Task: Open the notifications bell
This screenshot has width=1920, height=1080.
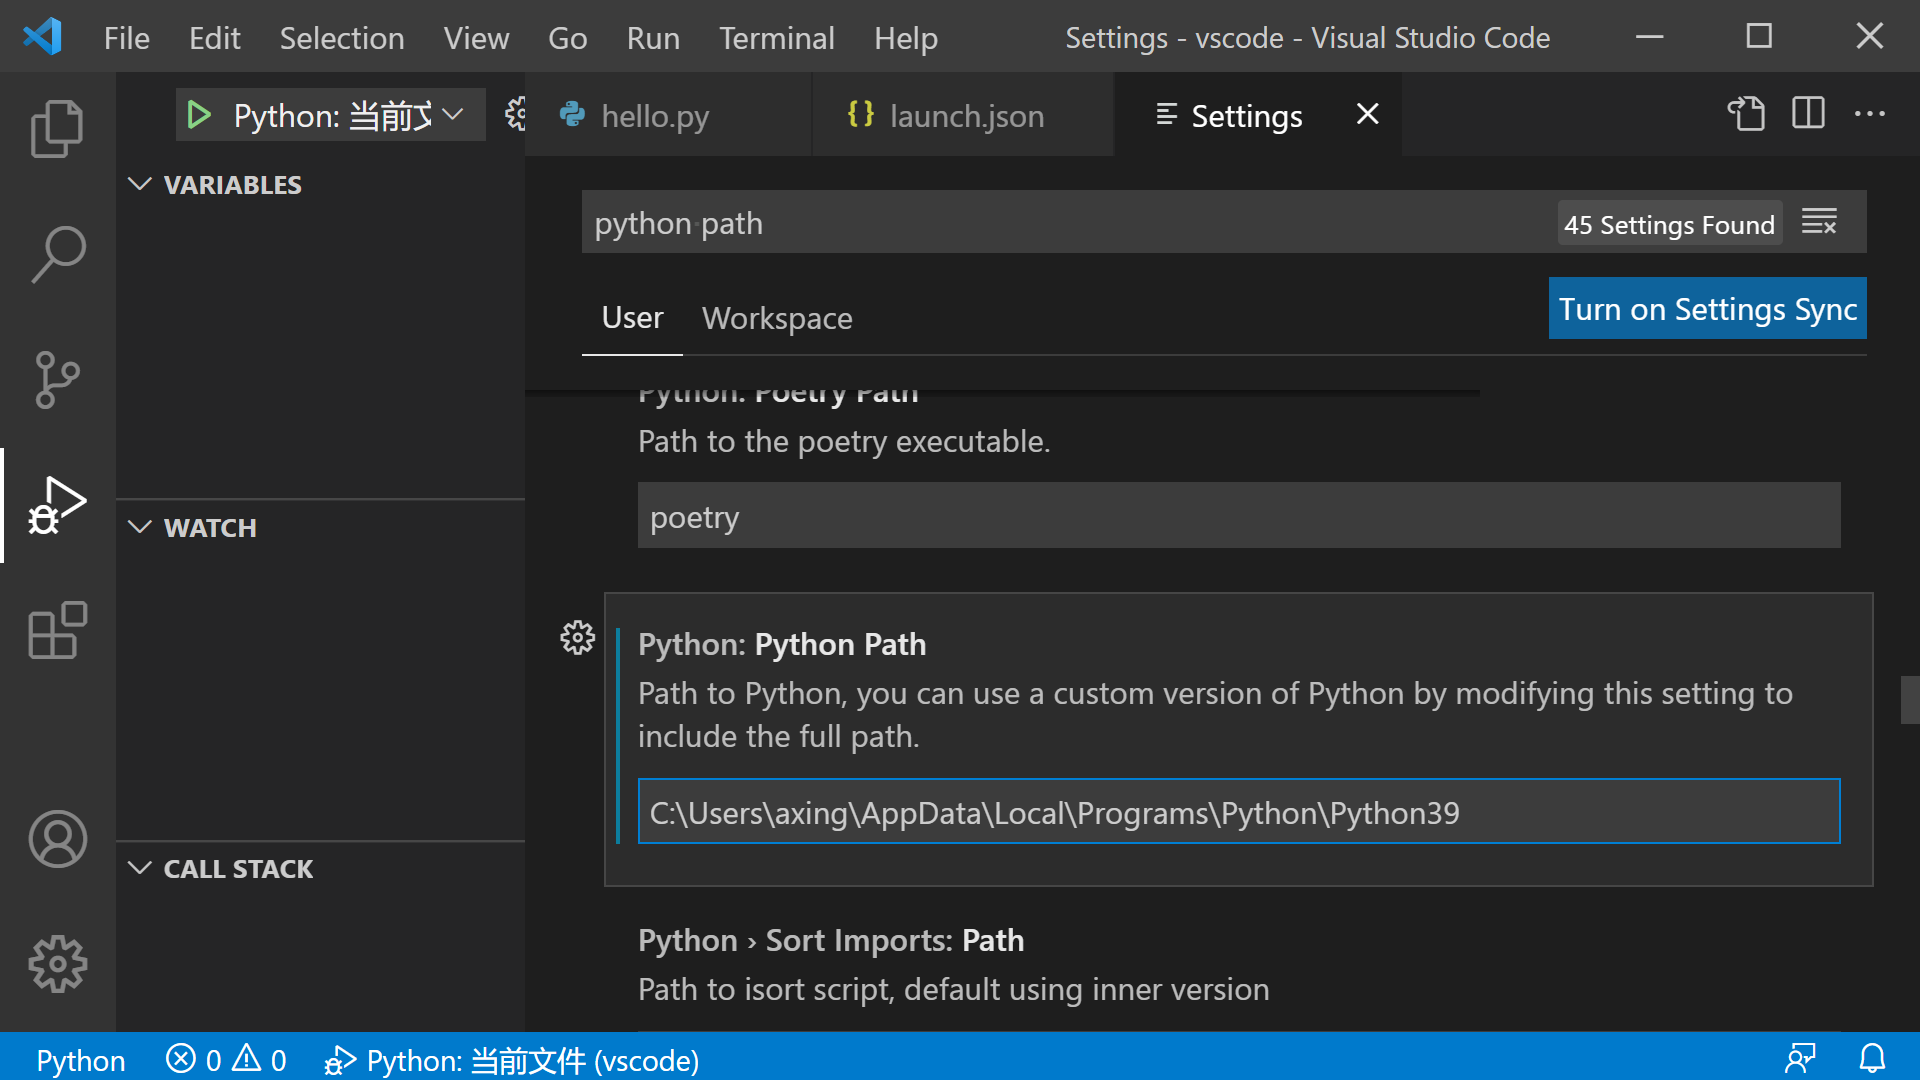Action: [x=1872, y=1058]
